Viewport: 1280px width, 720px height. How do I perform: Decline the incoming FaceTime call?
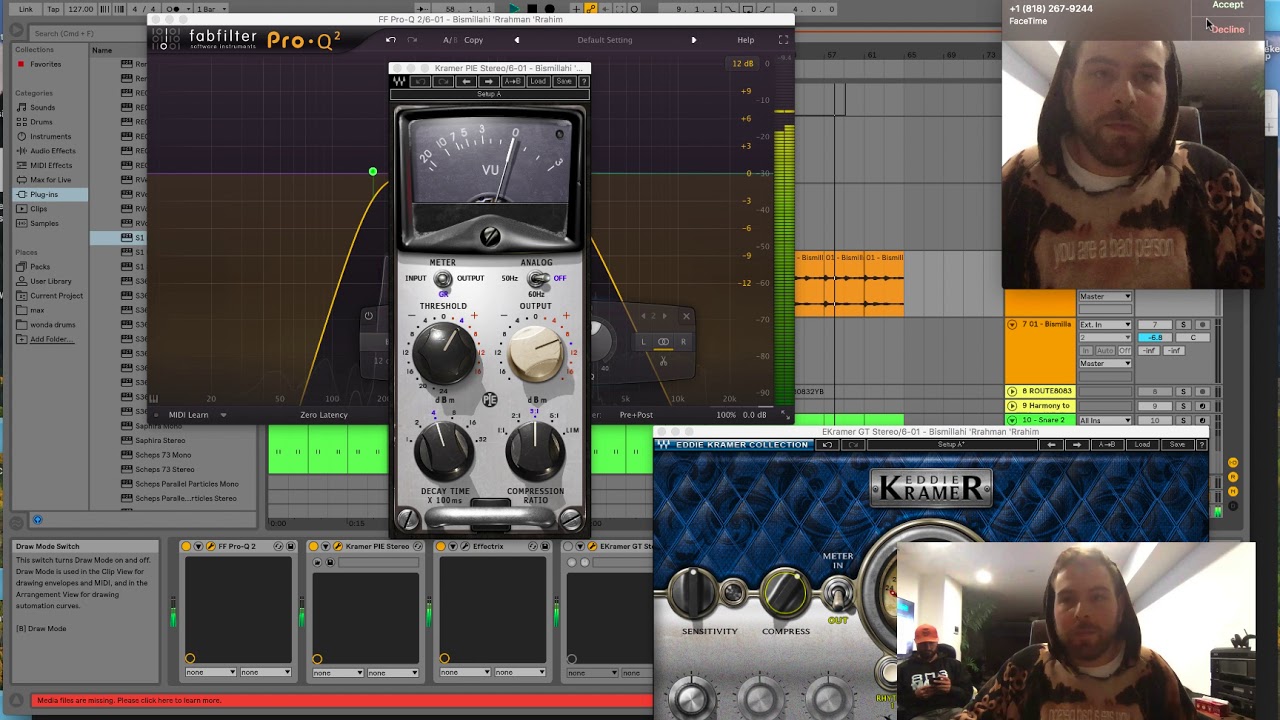click(x=1227, y=29)
